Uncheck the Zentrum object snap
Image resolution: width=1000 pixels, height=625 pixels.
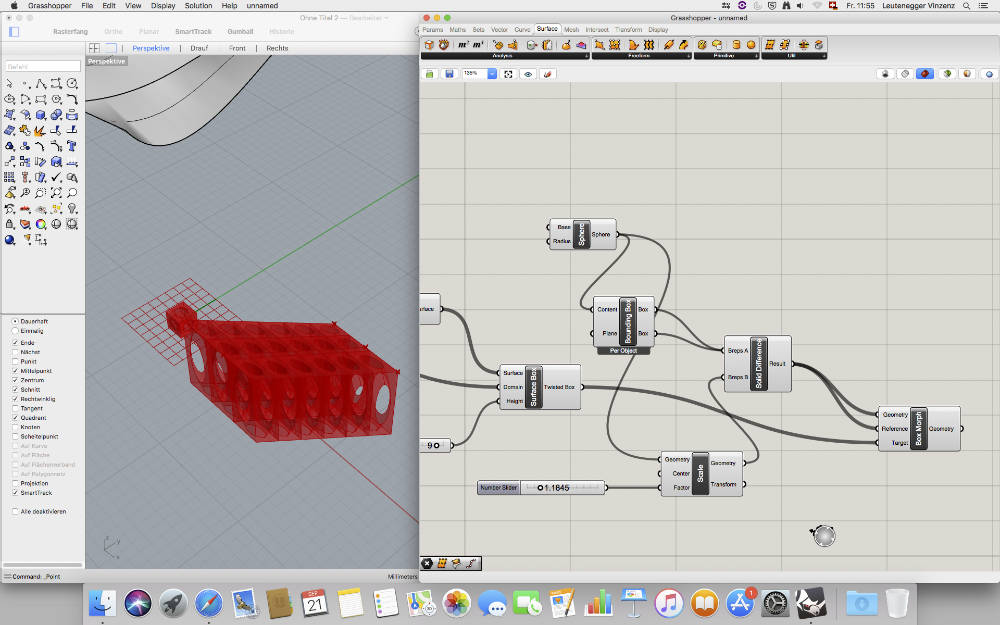coord(15,380)
